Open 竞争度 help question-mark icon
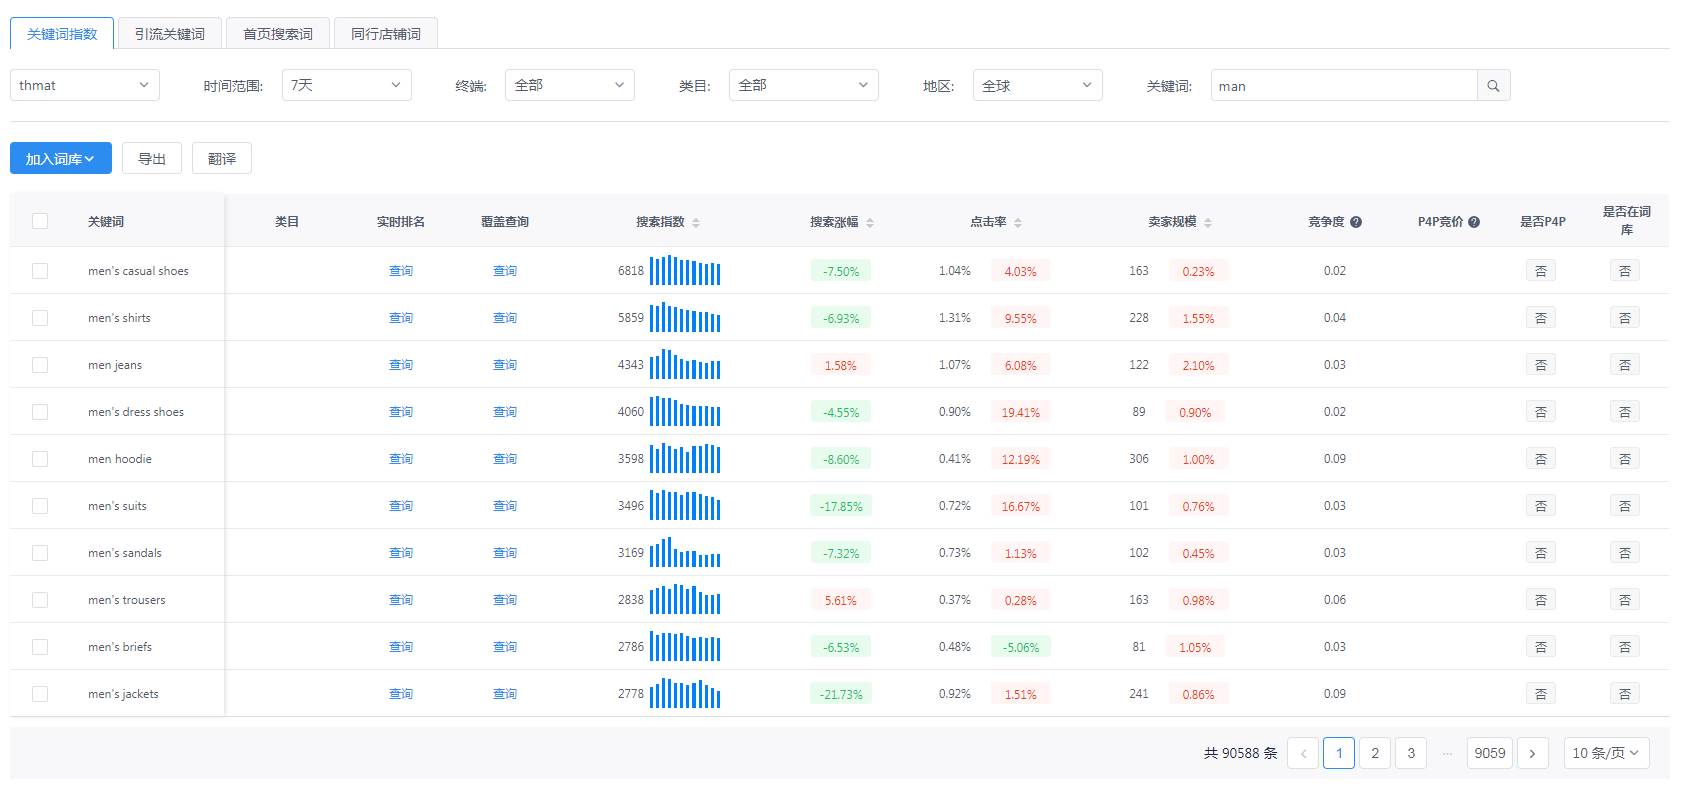Viewport: 1683px width, 791px height. pyautogui.click(x=1356, y=222)
